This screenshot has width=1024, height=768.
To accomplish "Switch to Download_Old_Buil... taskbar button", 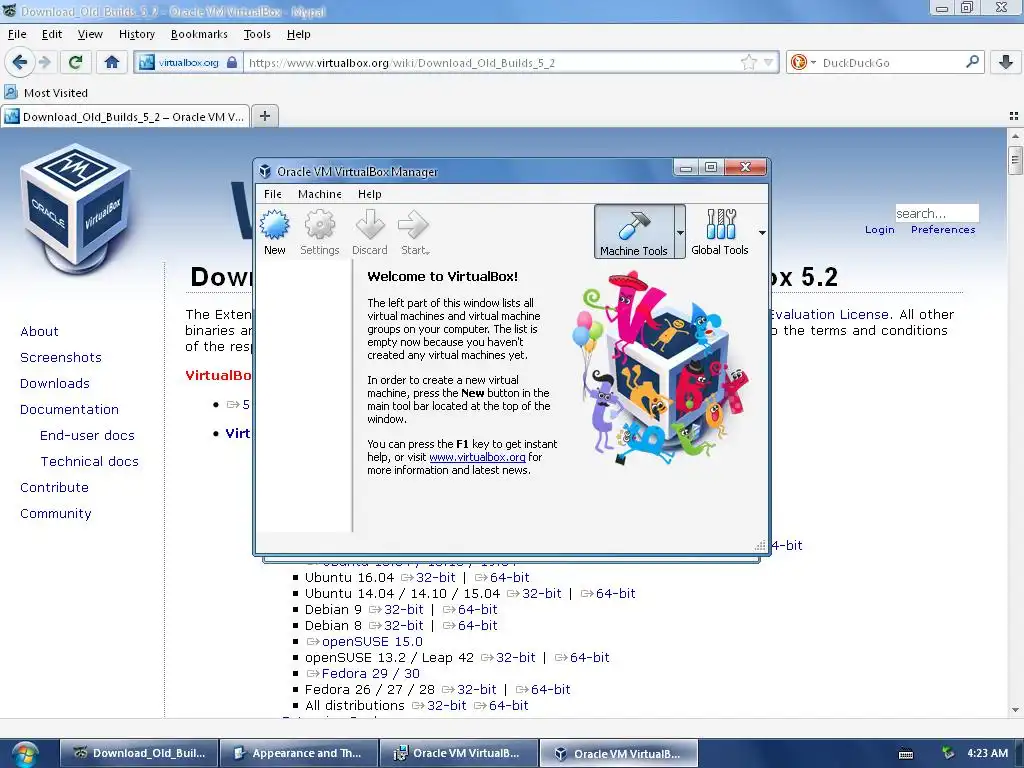I will click(140, 753).
